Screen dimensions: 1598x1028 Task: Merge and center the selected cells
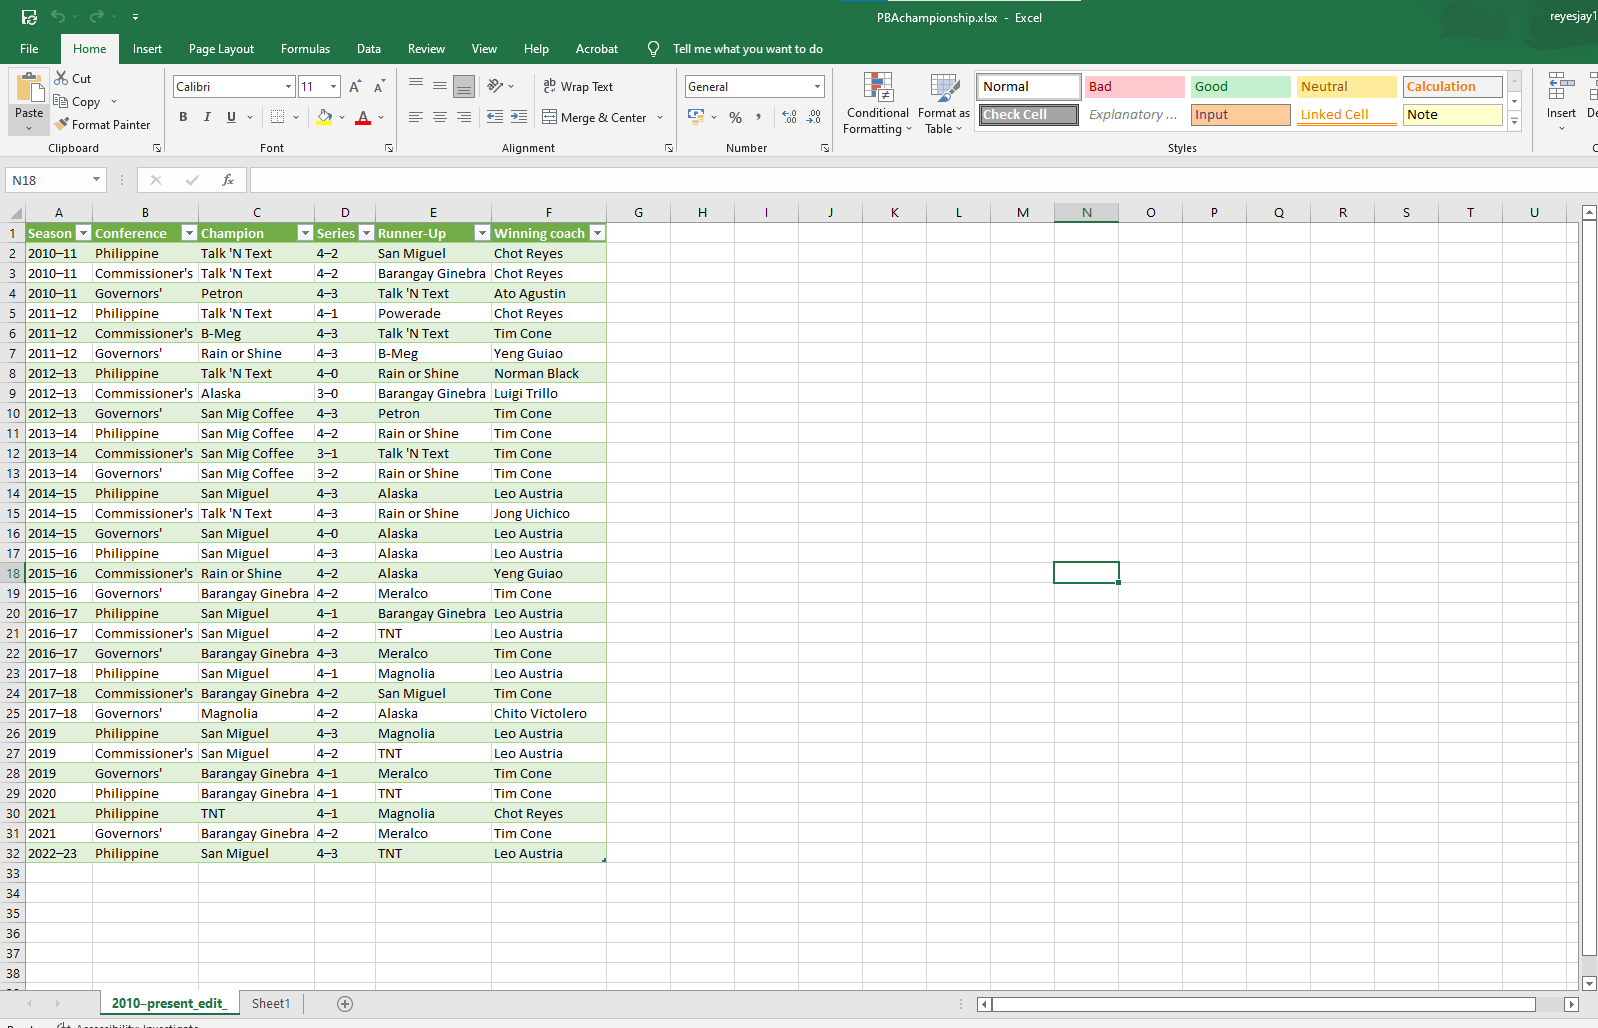tap(595, 117)
